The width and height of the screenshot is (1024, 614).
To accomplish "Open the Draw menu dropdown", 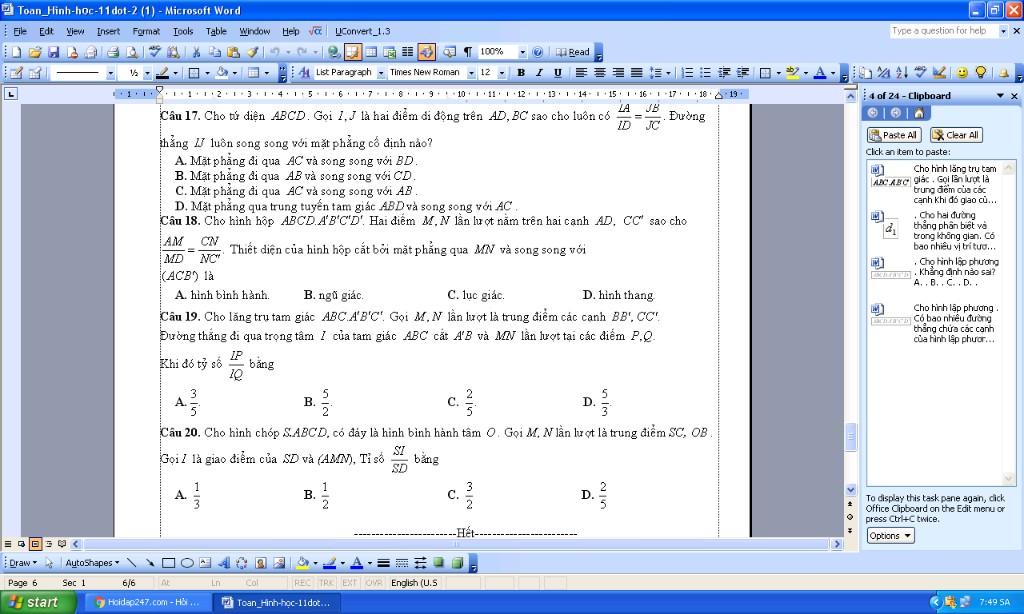I will click(23, 563).
